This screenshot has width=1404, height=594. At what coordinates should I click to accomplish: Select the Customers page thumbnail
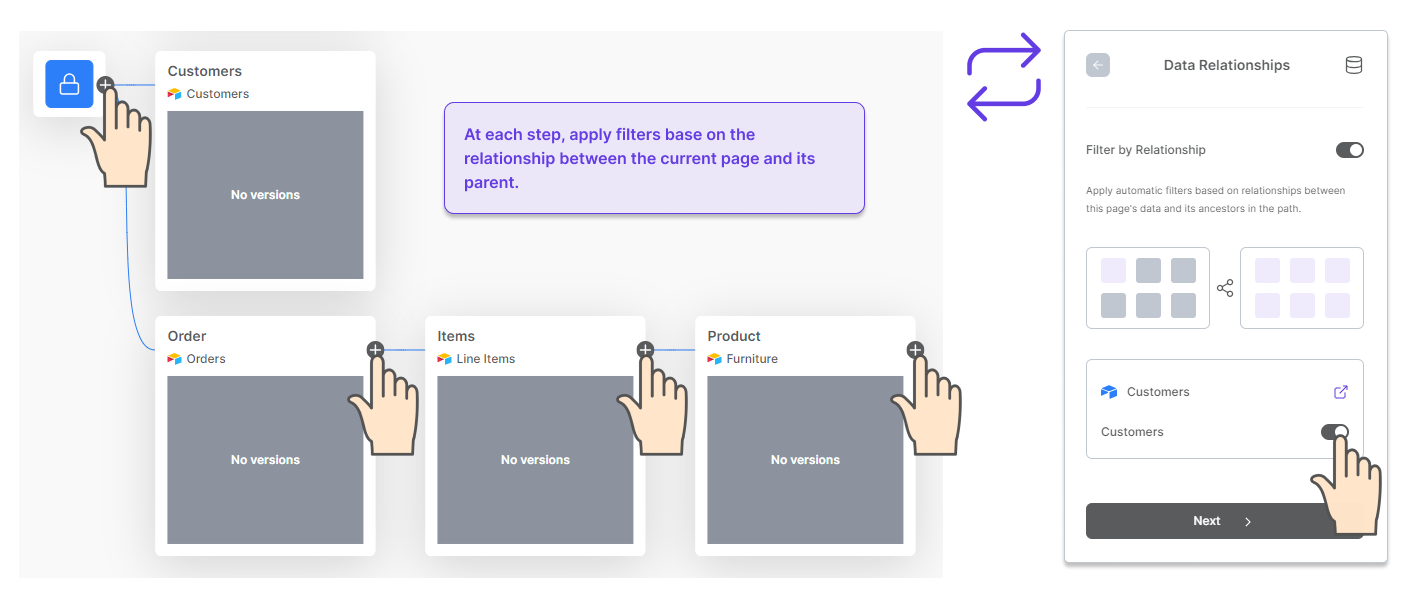(x=265, y=195)
